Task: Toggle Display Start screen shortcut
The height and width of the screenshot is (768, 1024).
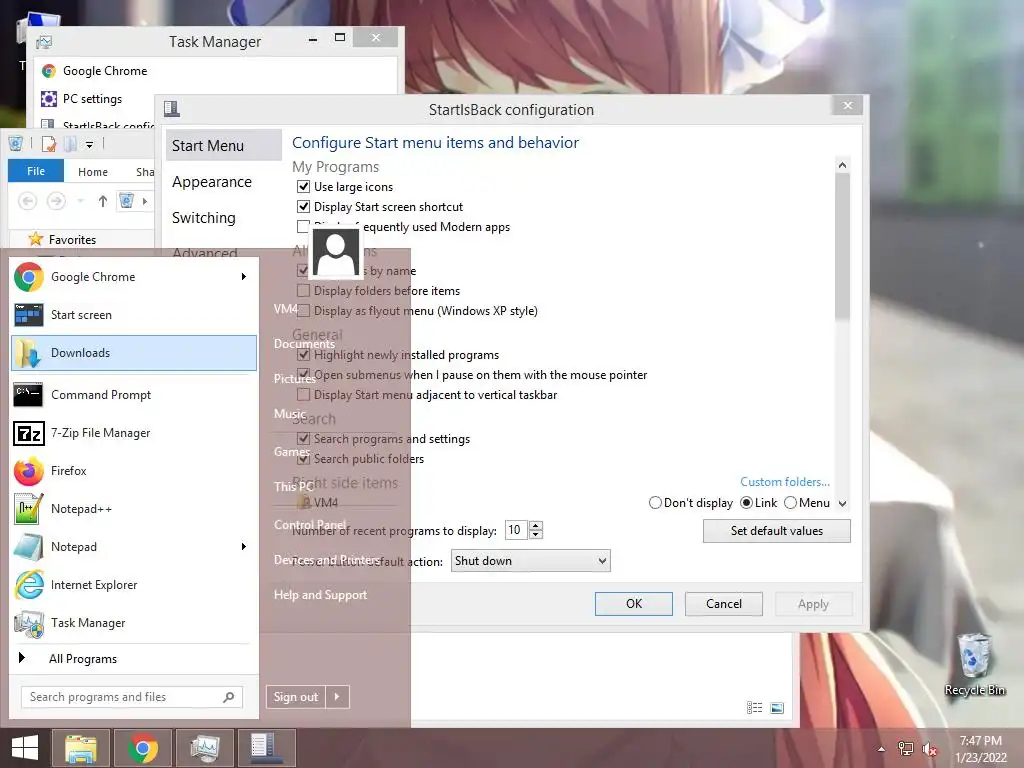Action: point(303,206)
